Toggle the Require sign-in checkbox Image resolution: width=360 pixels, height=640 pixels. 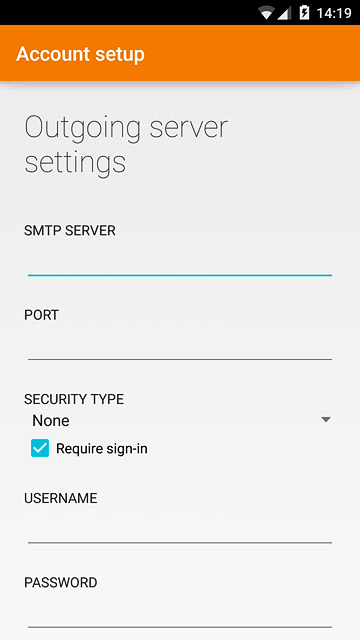pos(40,448)
